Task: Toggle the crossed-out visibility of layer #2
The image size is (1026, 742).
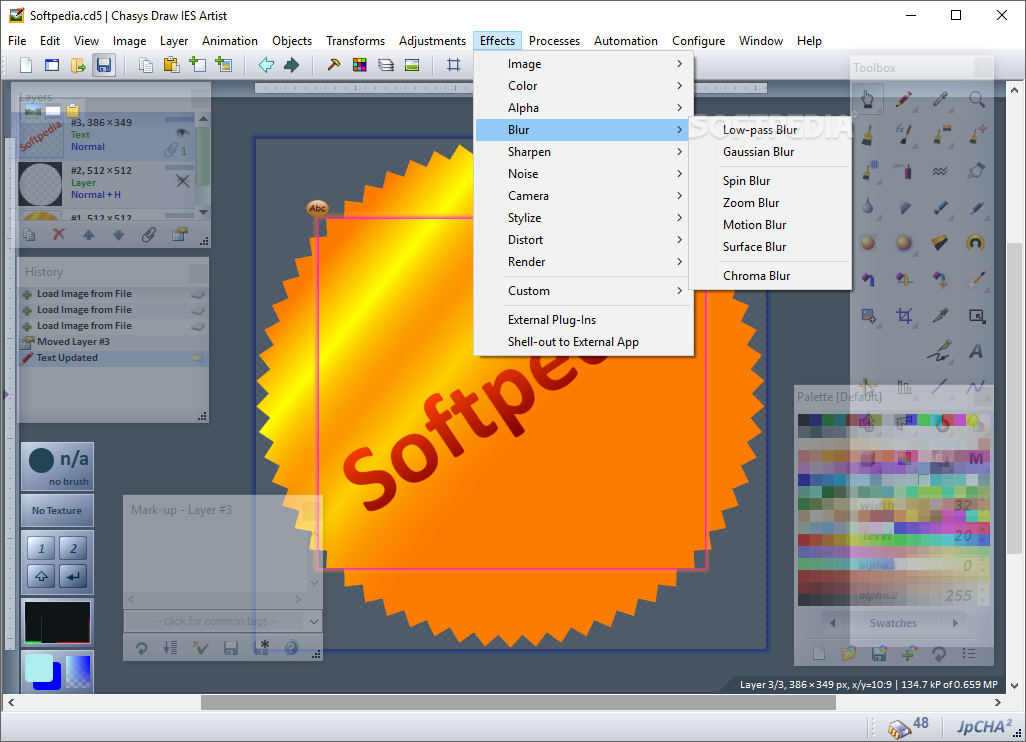Action: click(183, 181)
